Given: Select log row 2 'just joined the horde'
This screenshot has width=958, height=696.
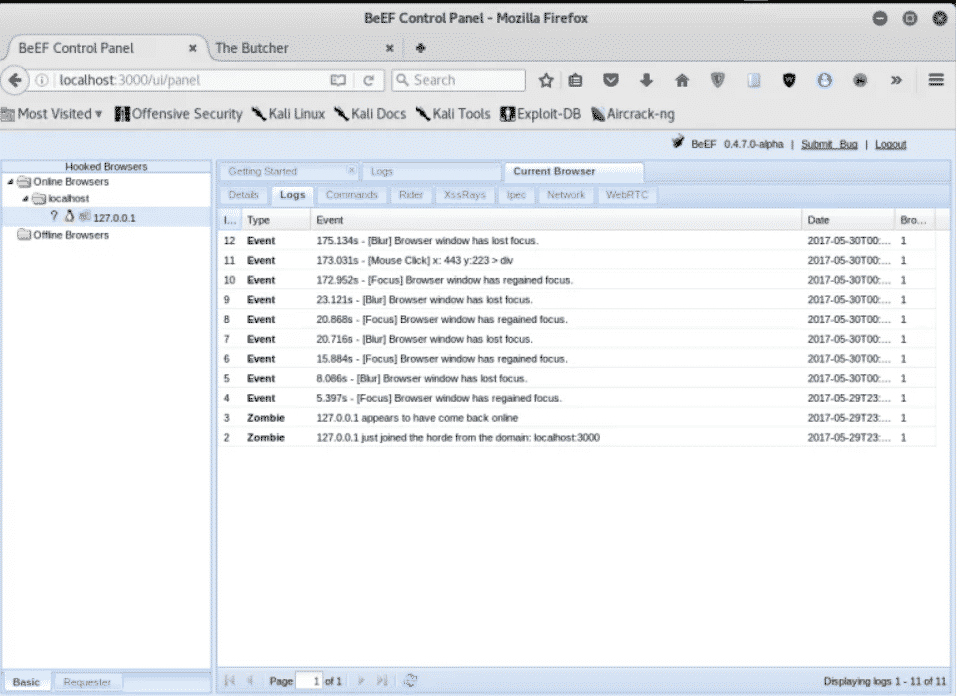Looking at the screenshot, I should [577, 438].
